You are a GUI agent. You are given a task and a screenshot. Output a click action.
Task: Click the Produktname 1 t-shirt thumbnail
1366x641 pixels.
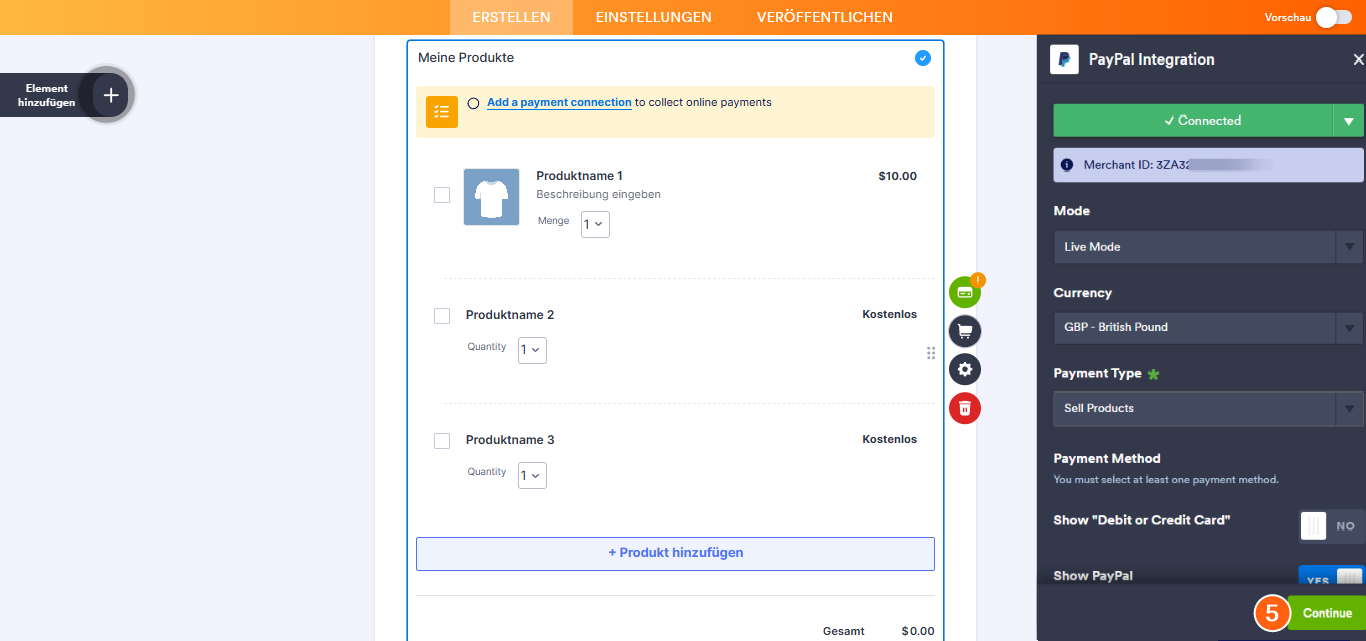491,197
